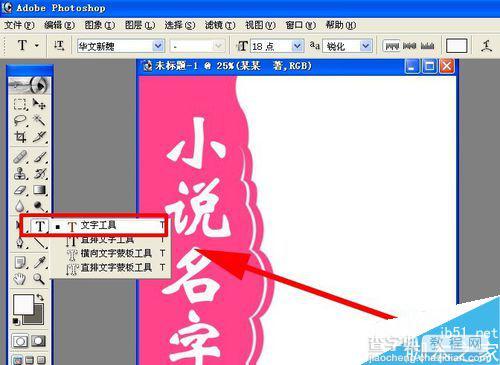The width and height of the screenshot is (500, 365).
Task: Enable left text alignment
Action: (391, 46)
